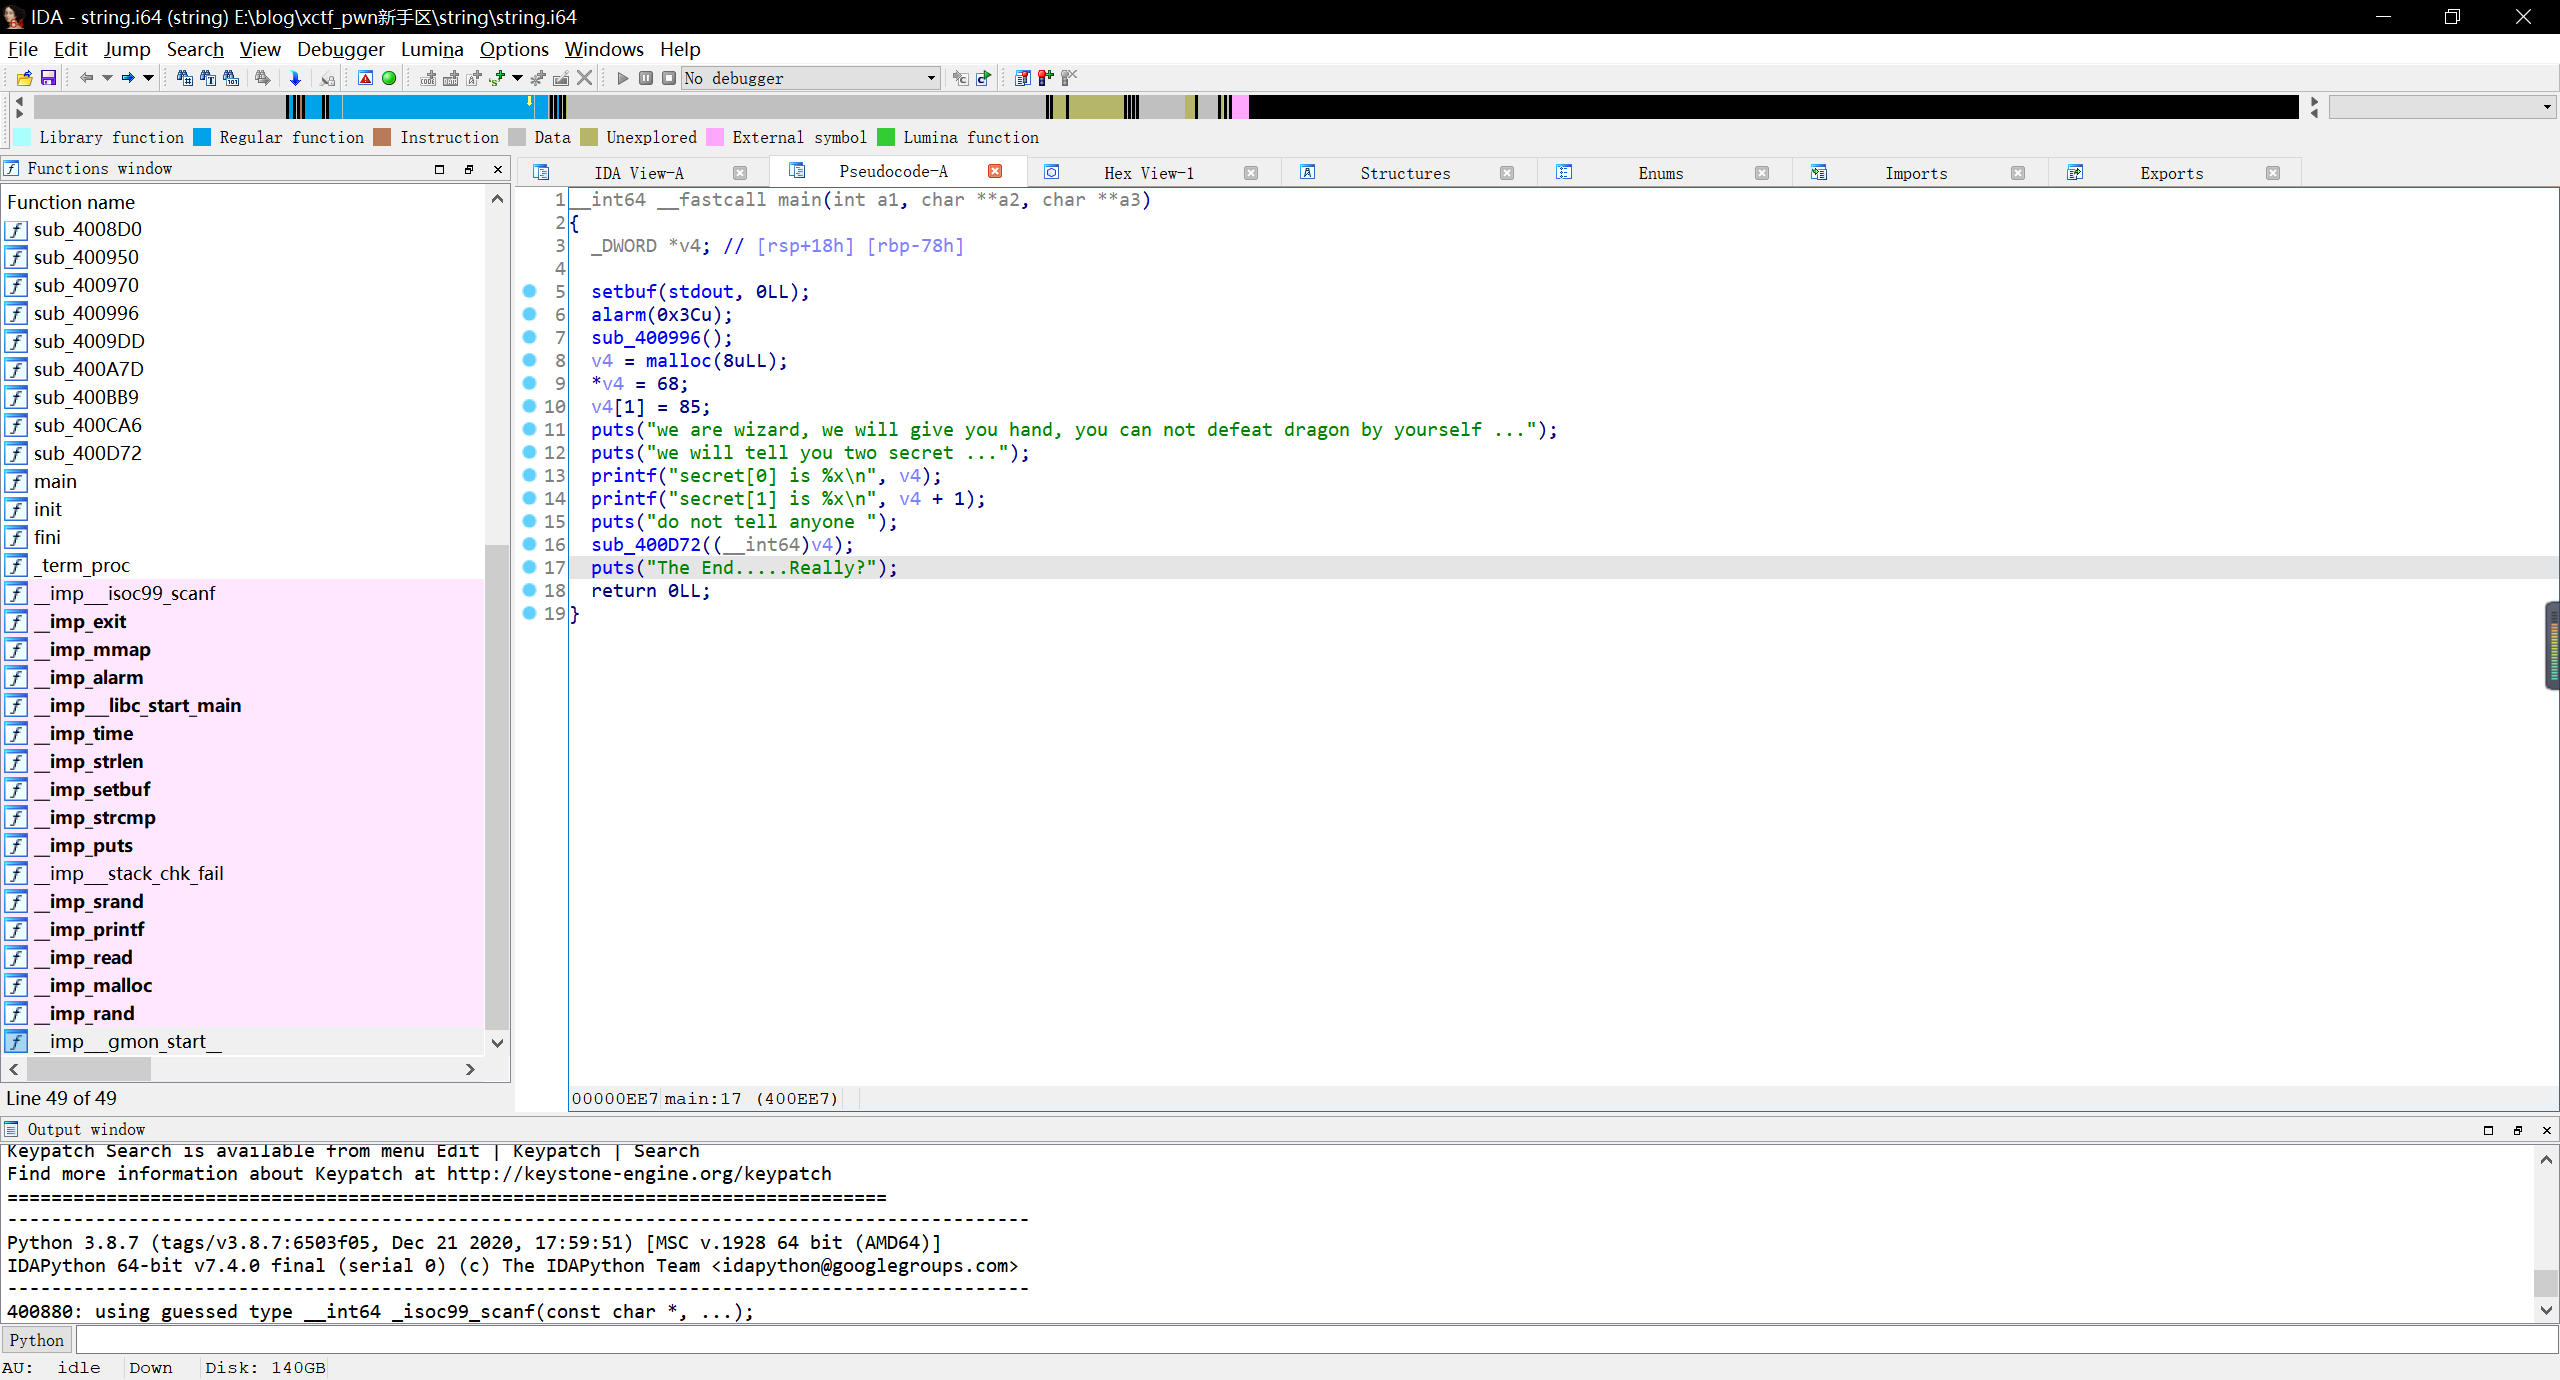Click the Open file toolbar icon

click(x=24, y=78)
